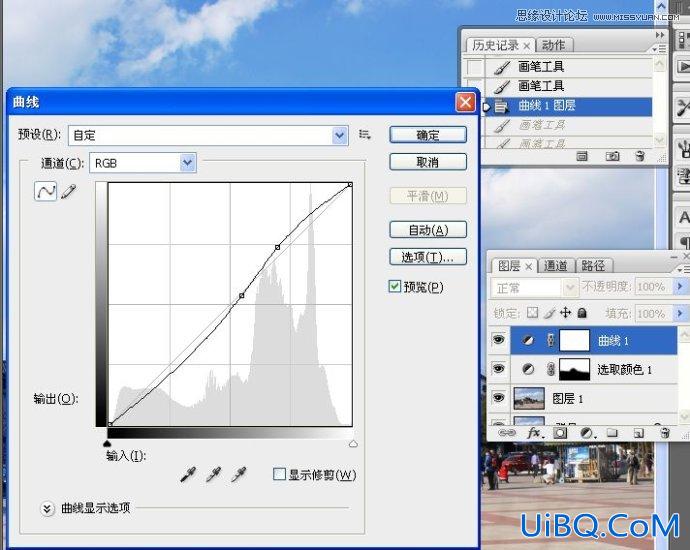
Task: Lock image pixels brush icon
Action: pos(549,313)
